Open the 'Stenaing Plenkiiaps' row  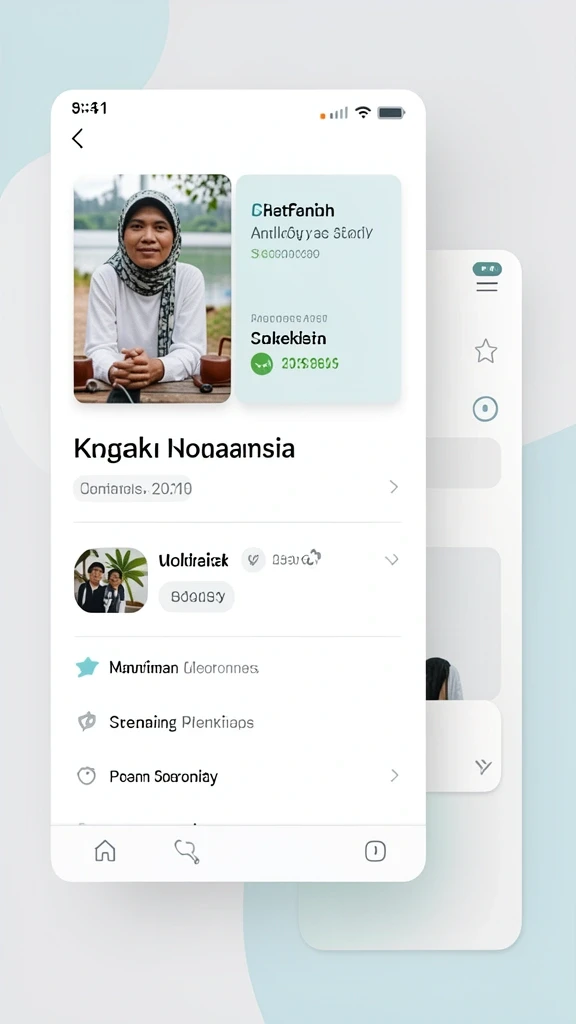tap(237, 722)
